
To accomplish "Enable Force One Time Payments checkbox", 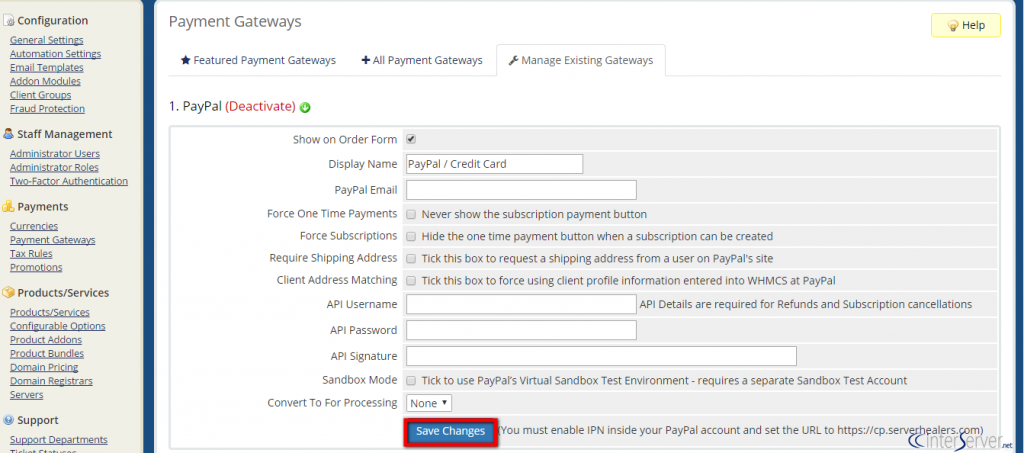I will (411, 214).
